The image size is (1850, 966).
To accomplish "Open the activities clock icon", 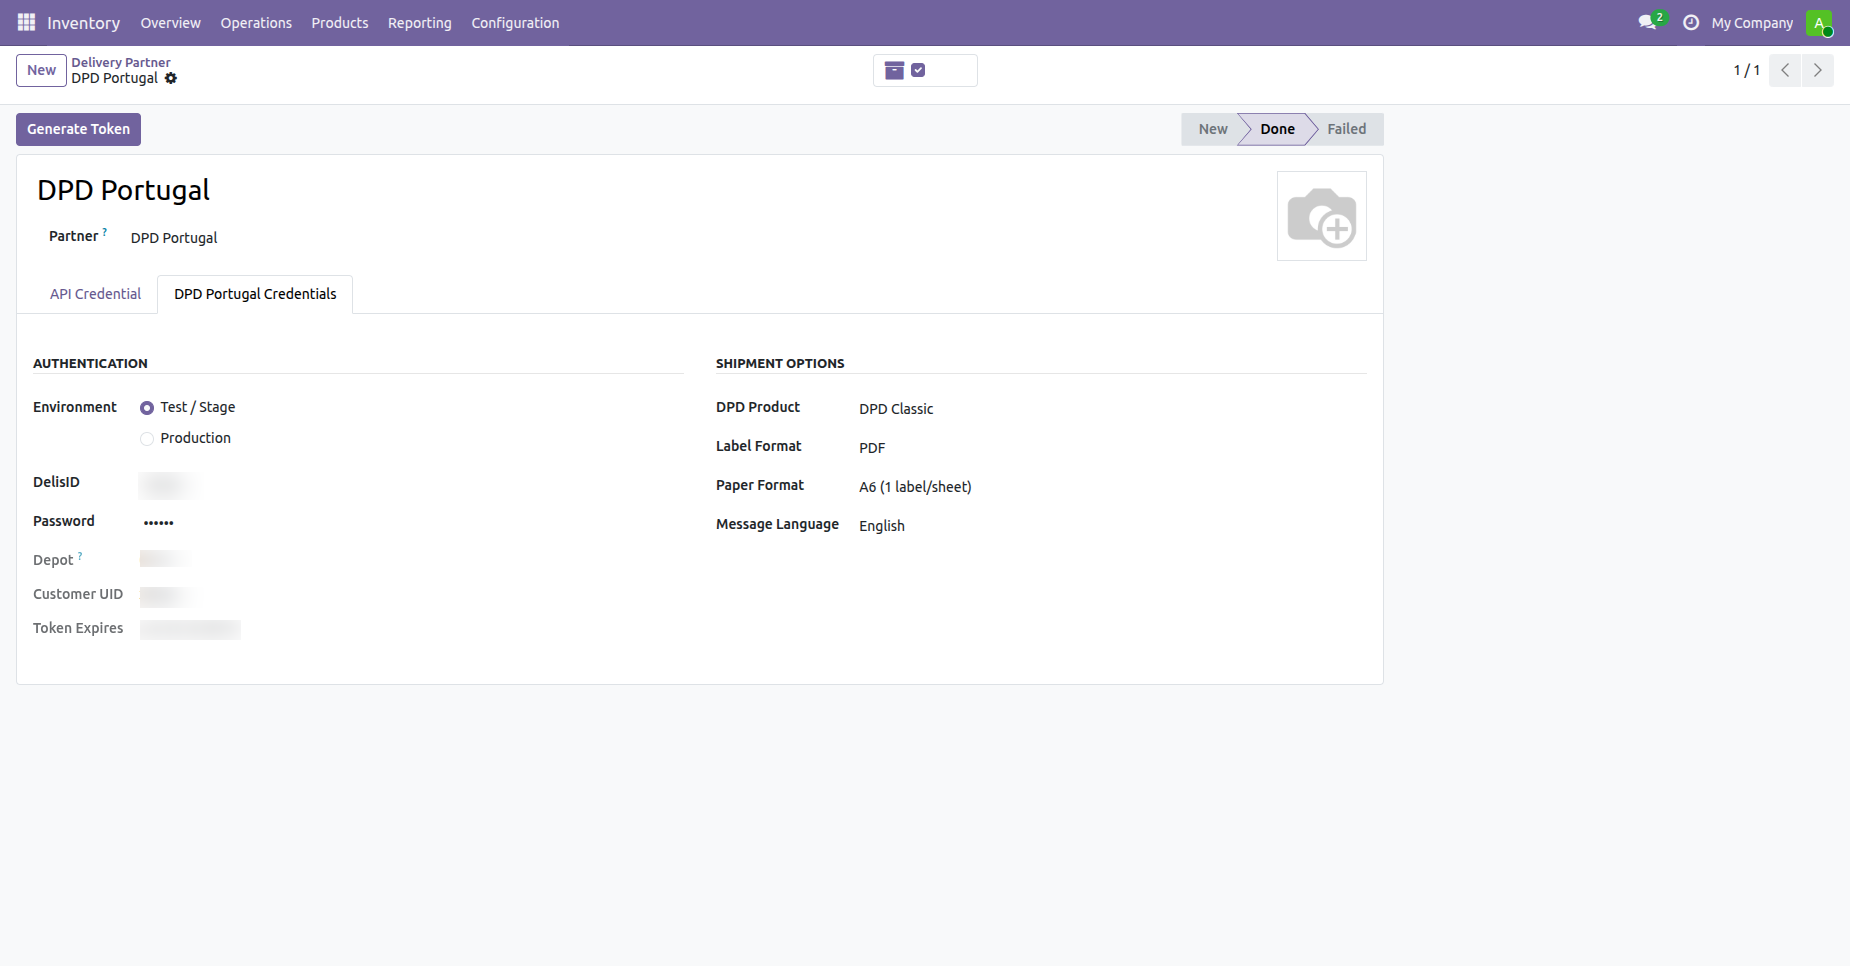I will click(x=1691, y=22).
